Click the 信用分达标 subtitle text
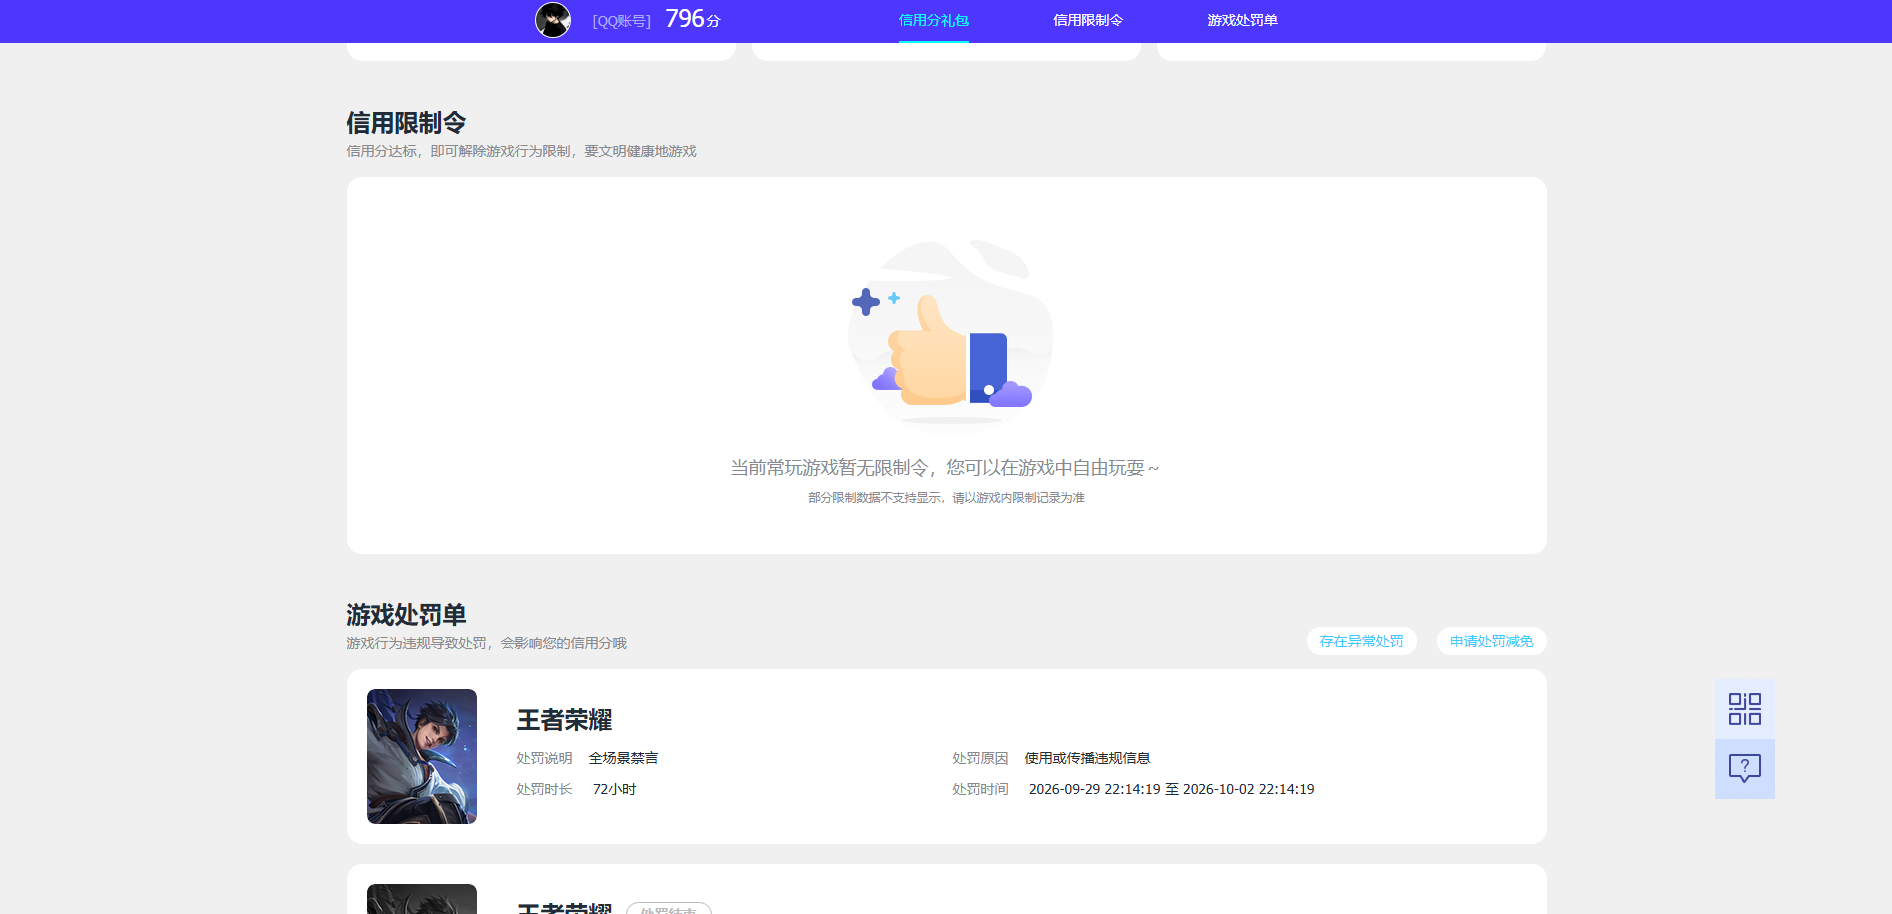 [521, 151]
